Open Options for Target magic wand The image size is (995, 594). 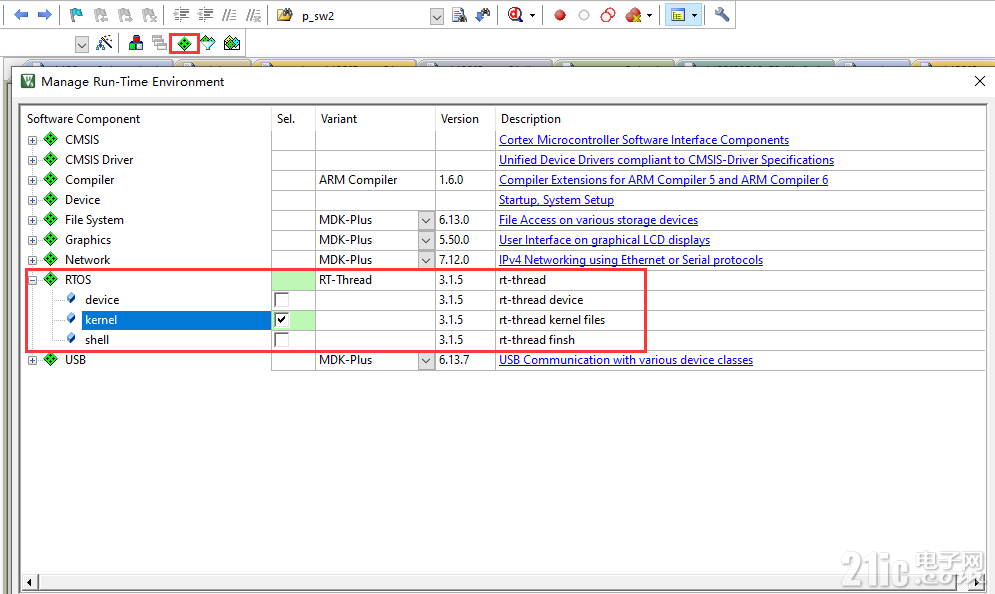click(x=105, y=43)
